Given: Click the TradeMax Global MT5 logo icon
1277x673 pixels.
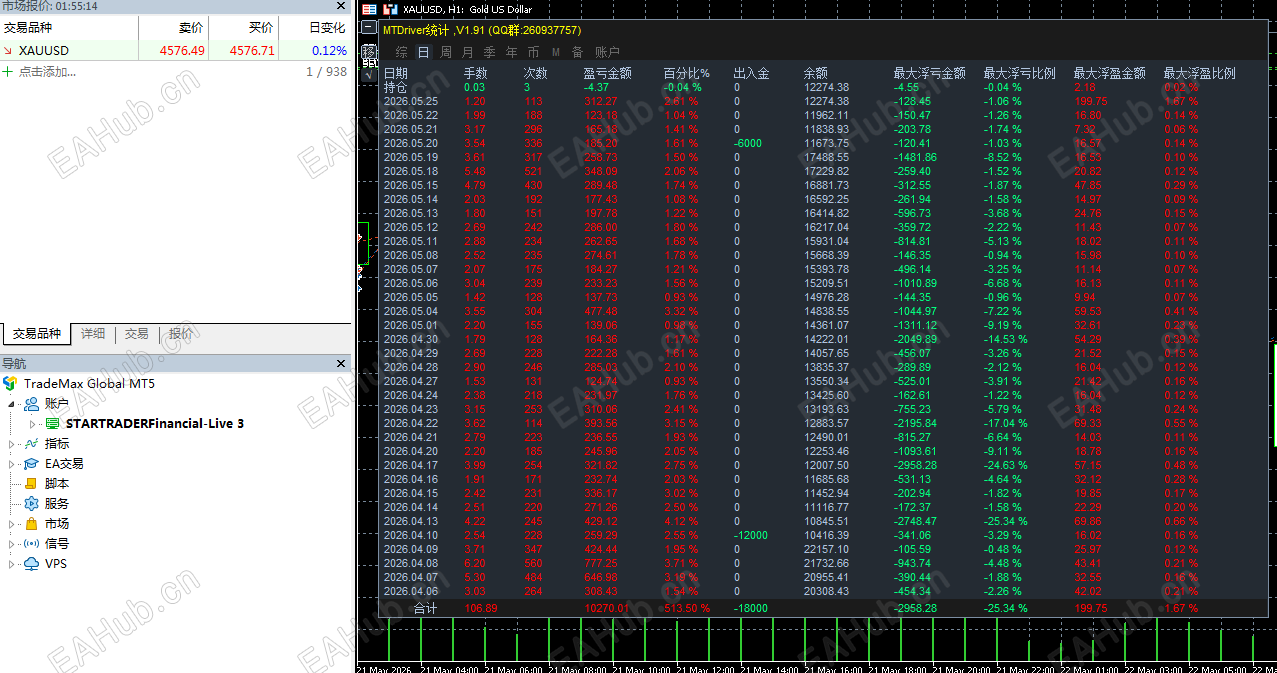Looking at the screenshot, I should point(10,383).
